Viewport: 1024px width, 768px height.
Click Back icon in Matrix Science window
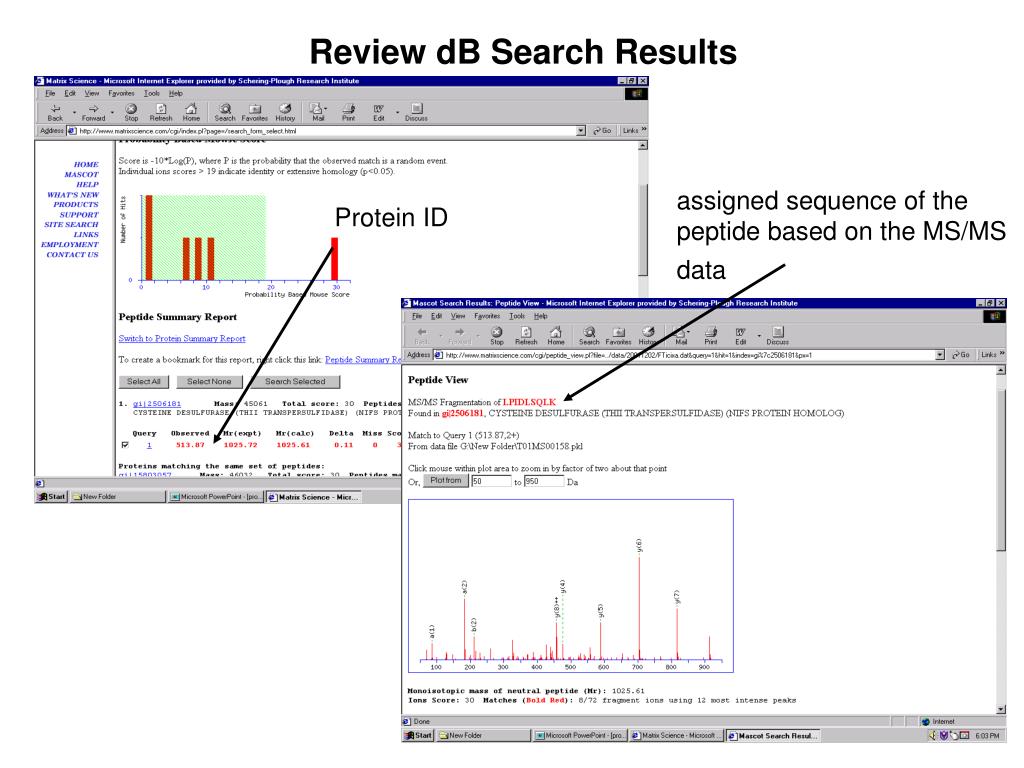56,112
